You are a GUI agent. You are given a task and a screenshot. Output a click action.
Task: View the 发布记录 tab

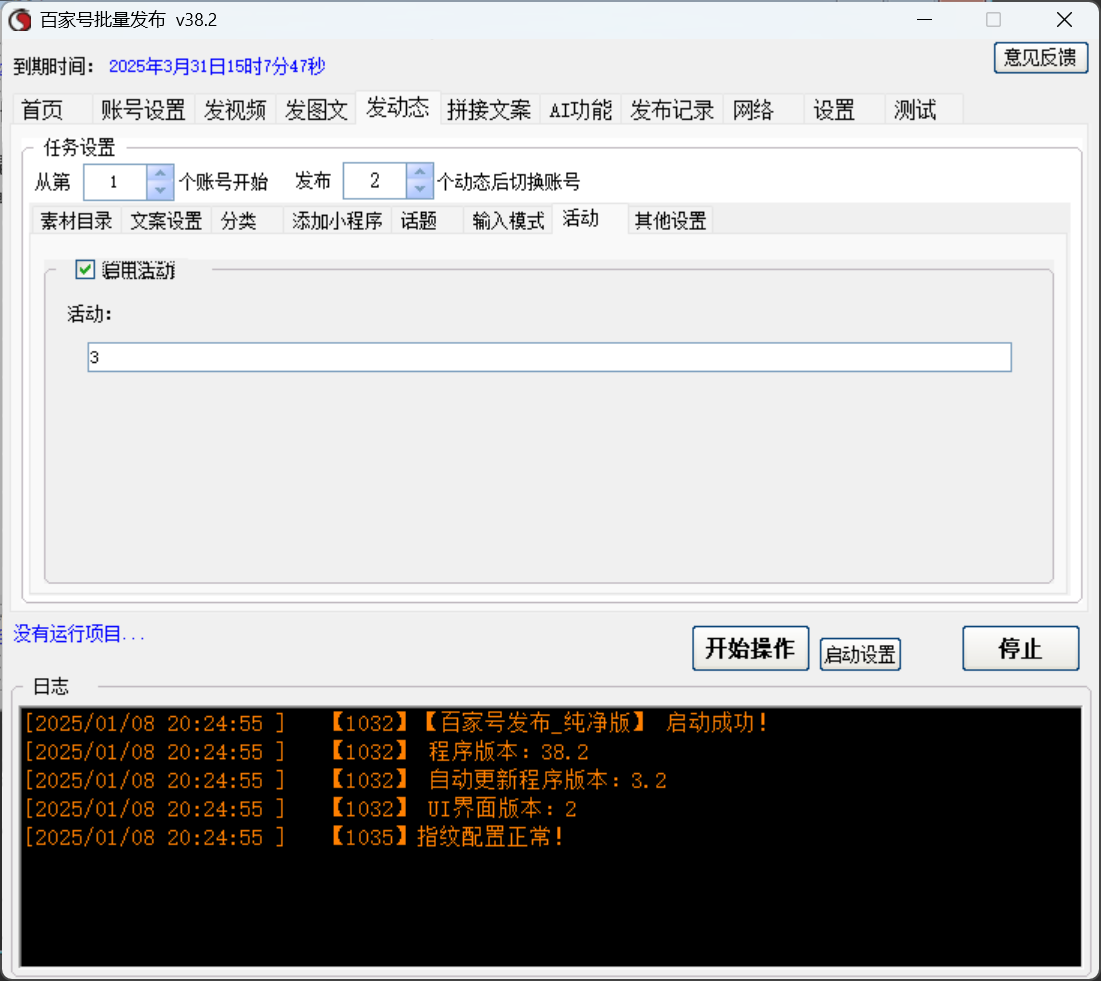[x=672, y=110]
